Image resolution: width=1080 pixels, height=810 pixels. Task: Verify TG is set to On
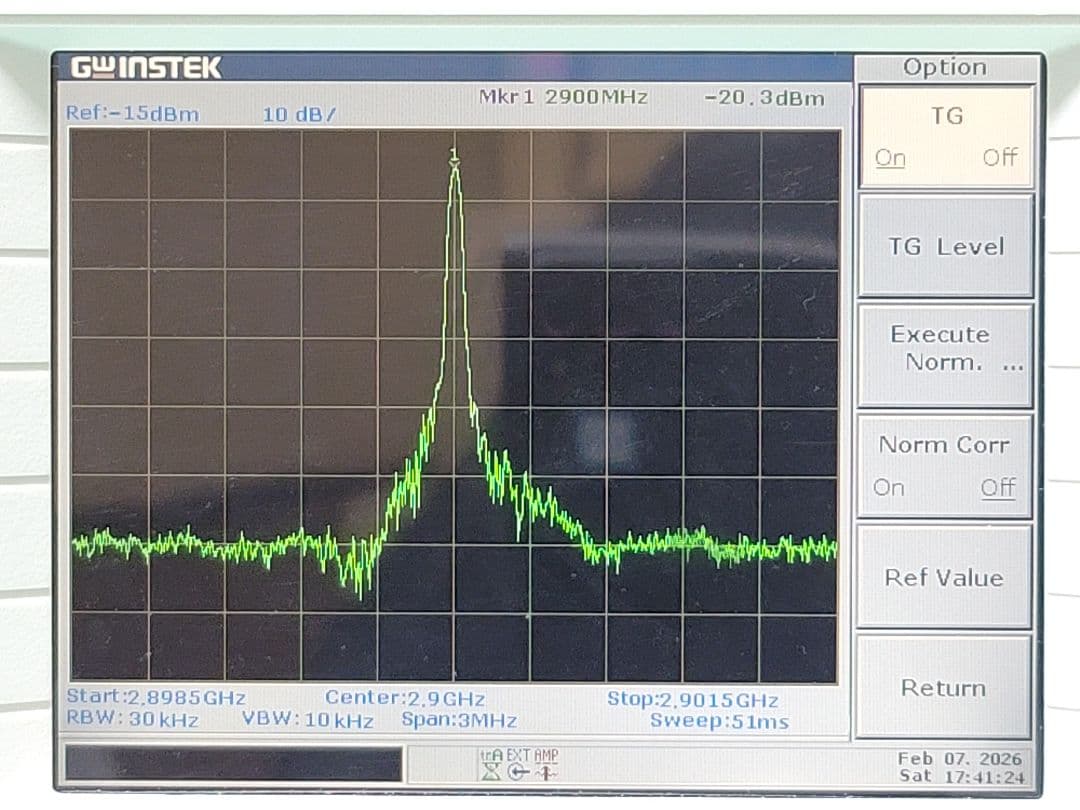pos(890,157)
